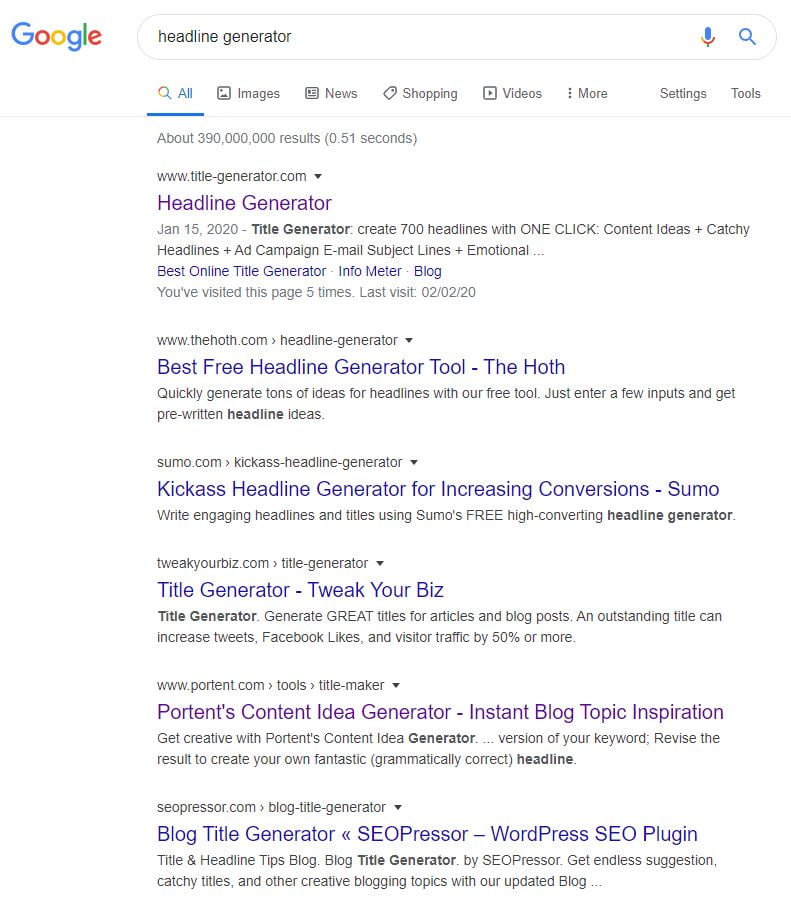The image size is (791, 905).
Task: Click the Shopping tab tag icon
Action: [x=390, y=93]
